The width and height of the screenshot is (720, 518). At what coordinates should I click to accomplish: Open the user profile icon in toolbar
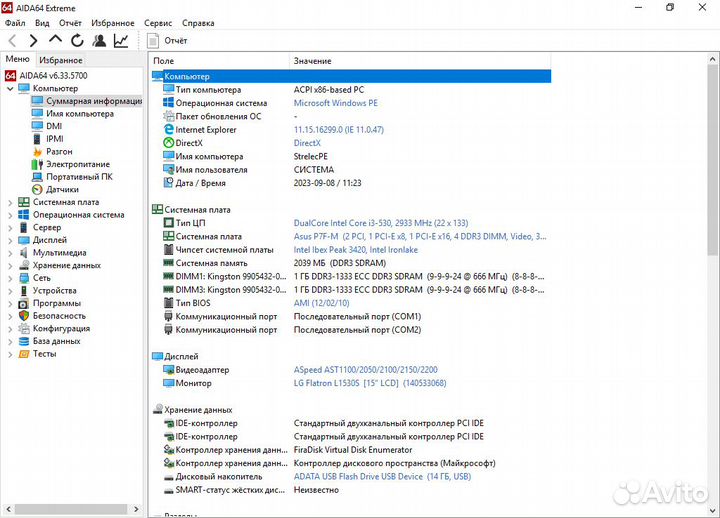pyautogui.click(x=99, y=41)
